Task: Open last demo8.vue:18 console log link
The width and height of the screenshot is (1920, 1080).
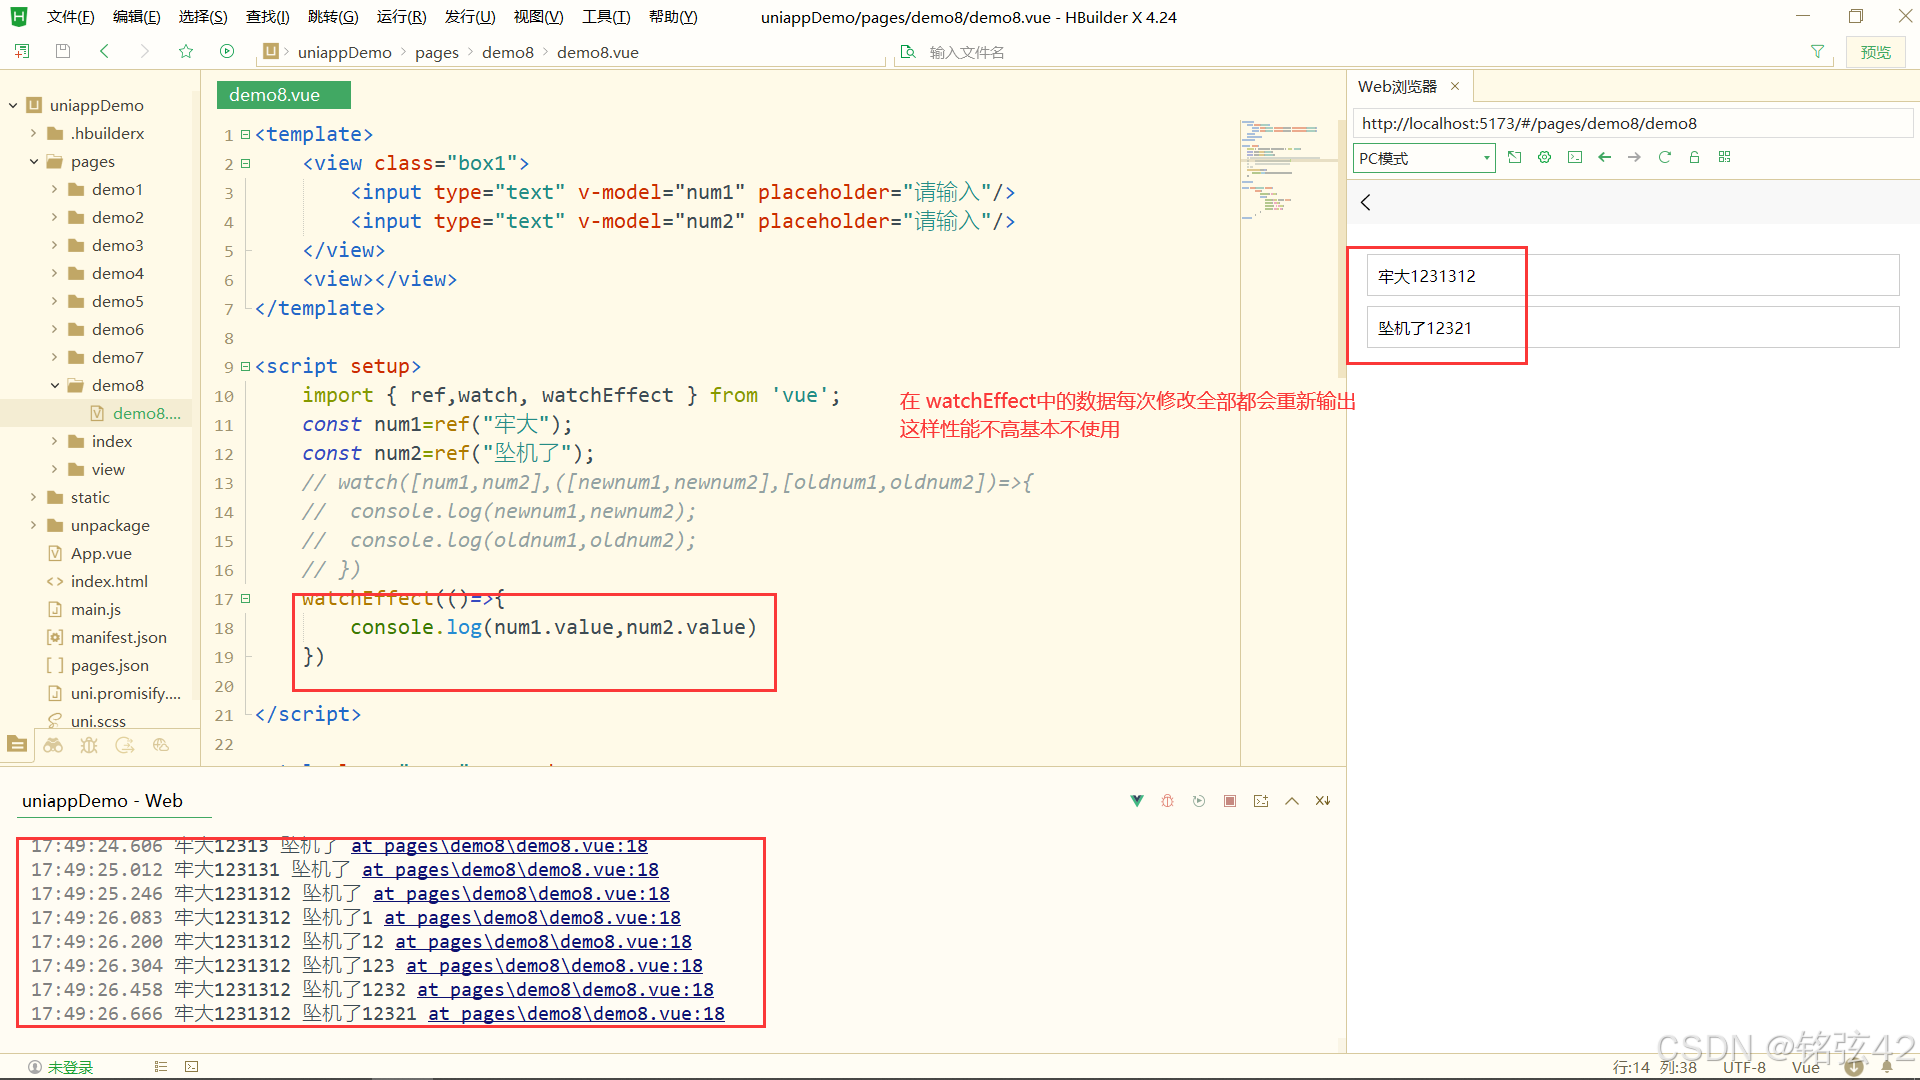Action: coord(577,1013)
